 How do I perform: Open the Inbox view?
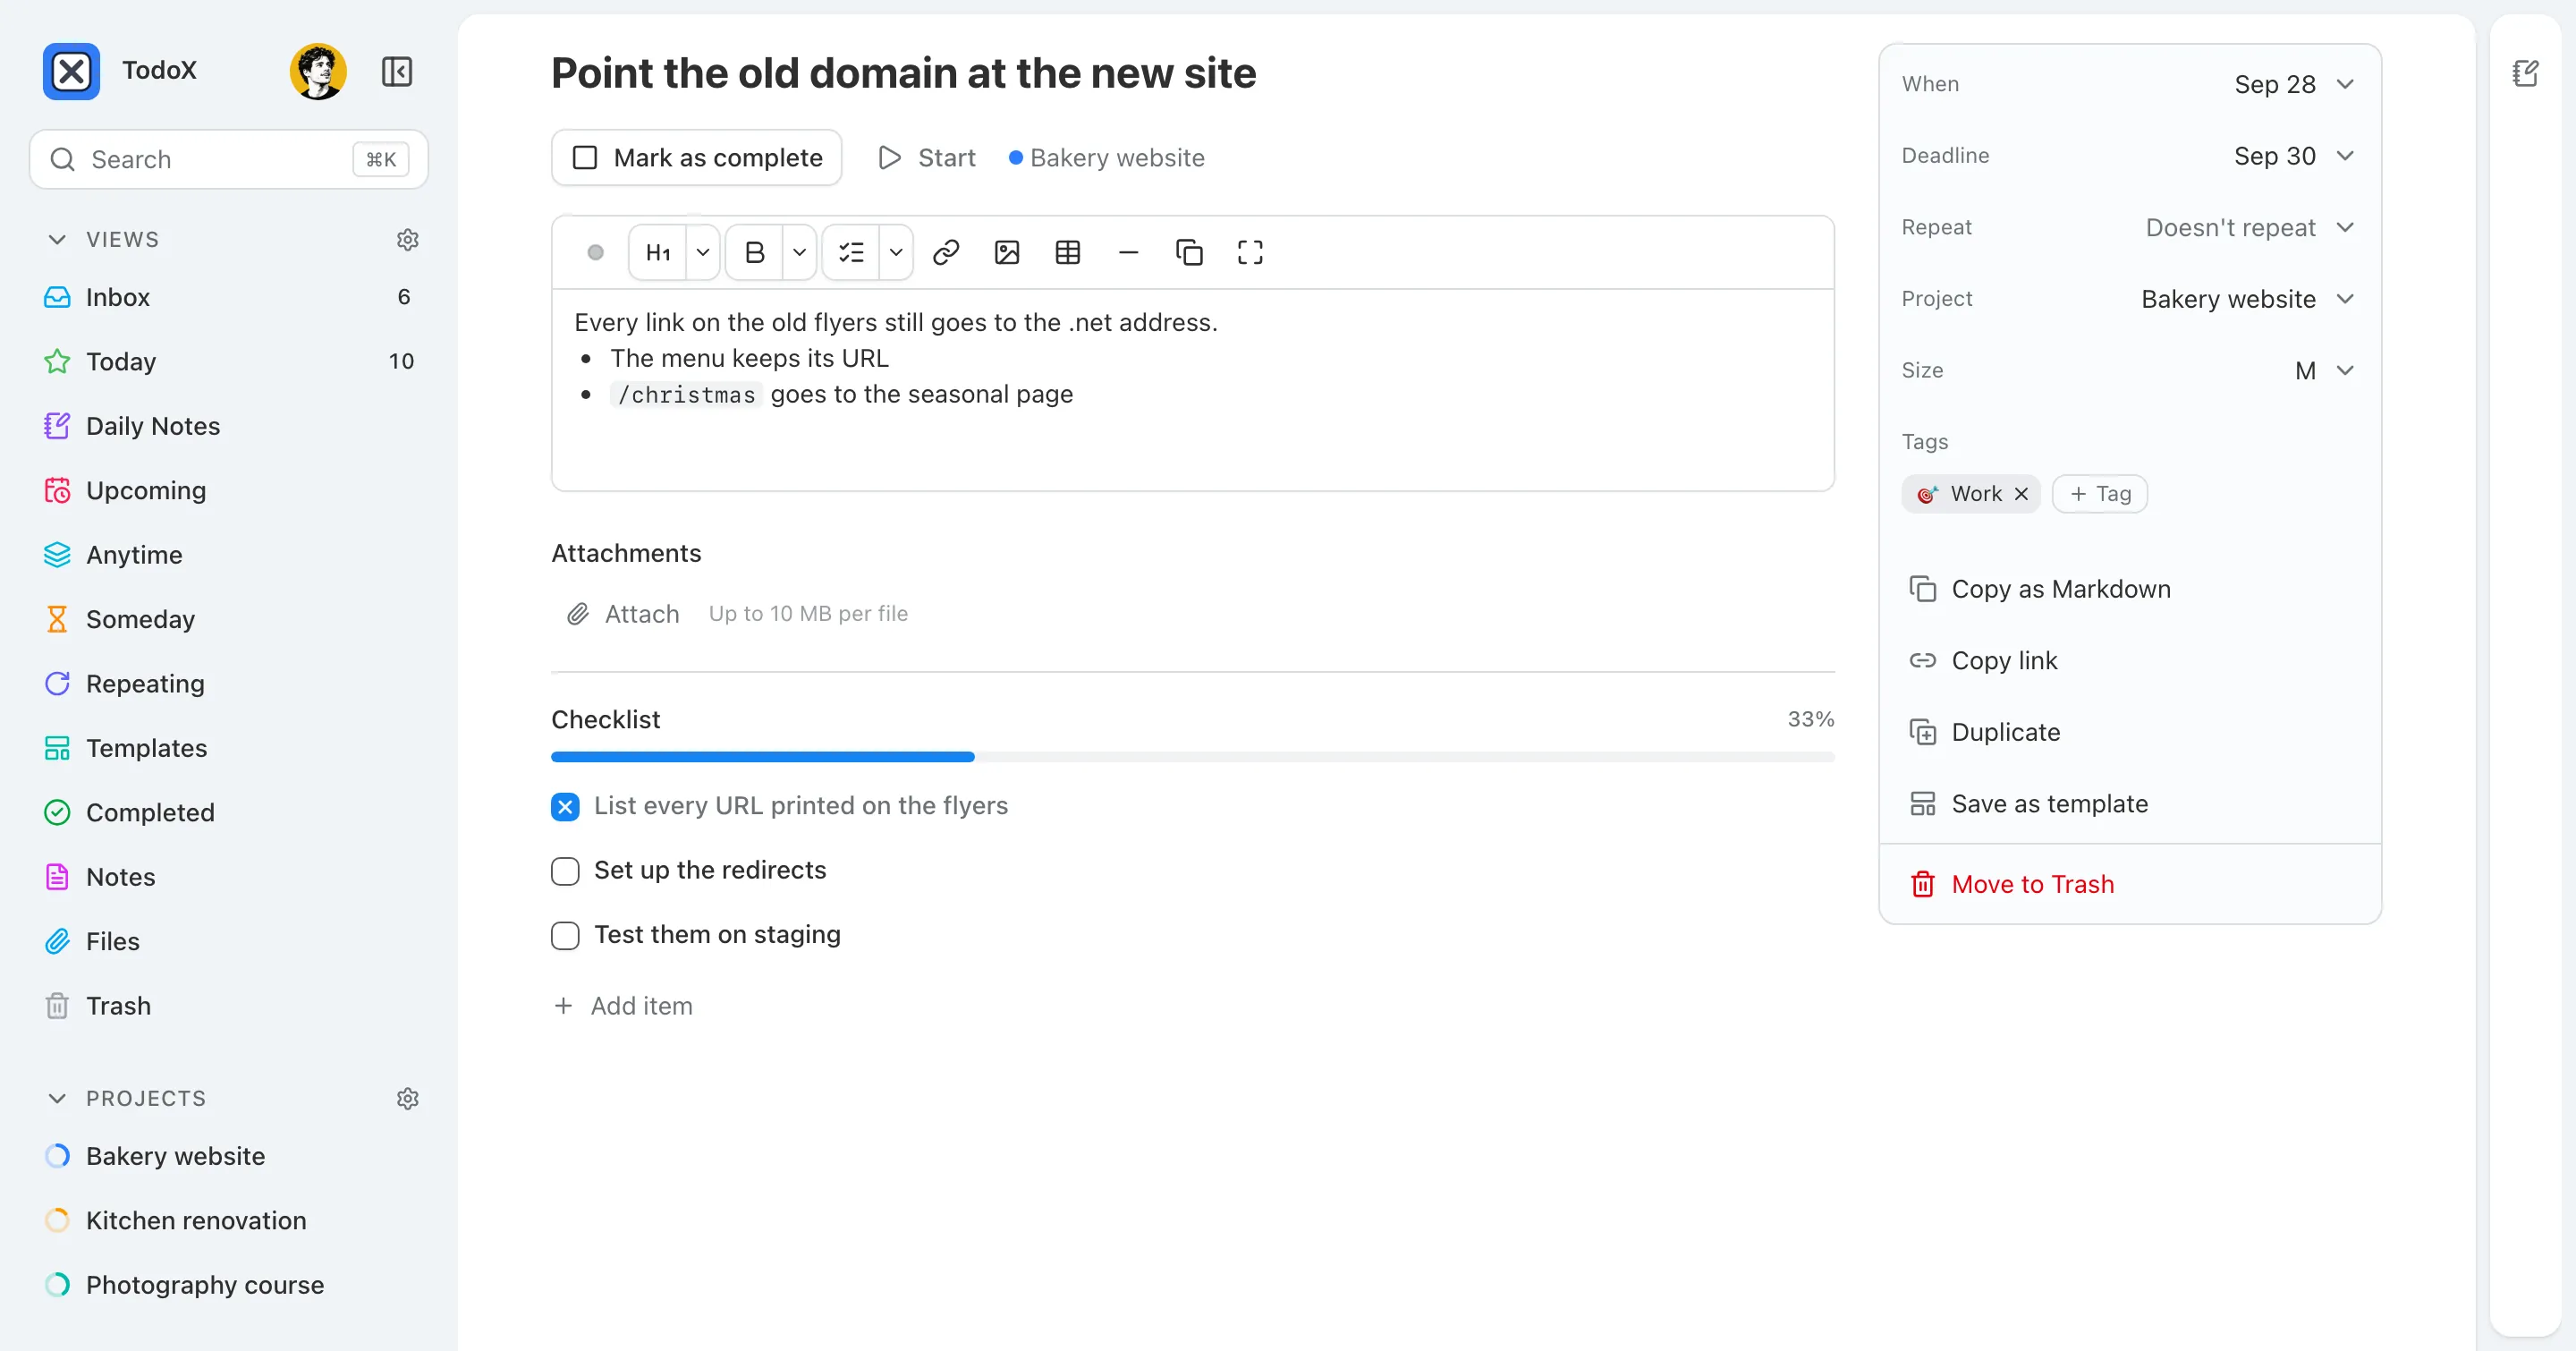229,297
